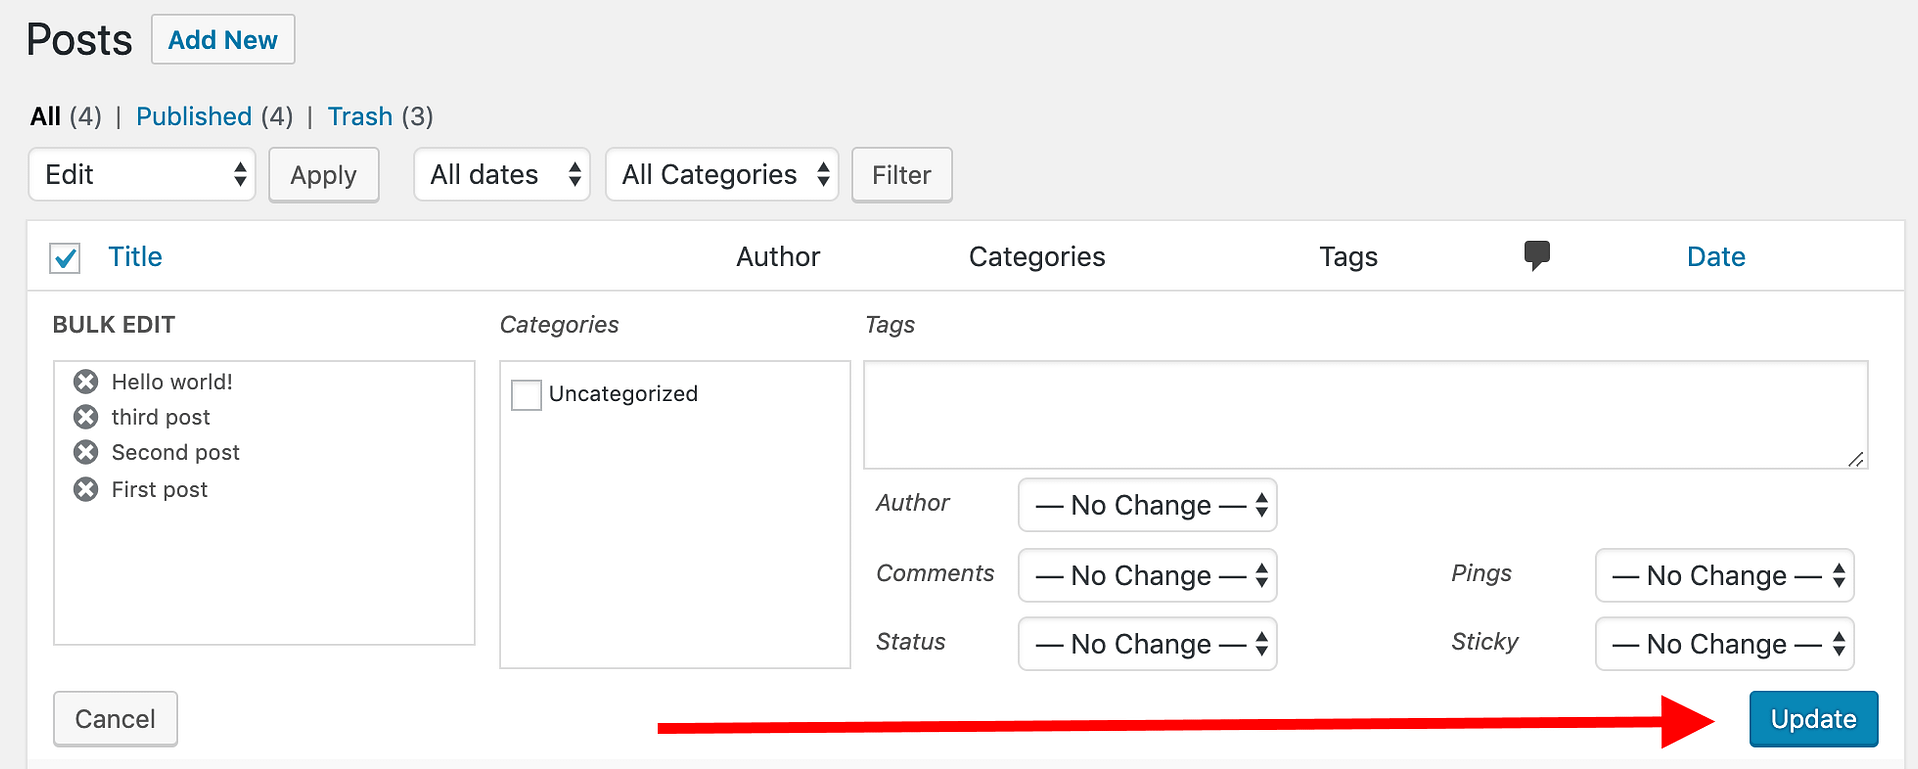
Task: Sort posts by the Date column
Action: pyautogui.click(x=1715, y=257)
